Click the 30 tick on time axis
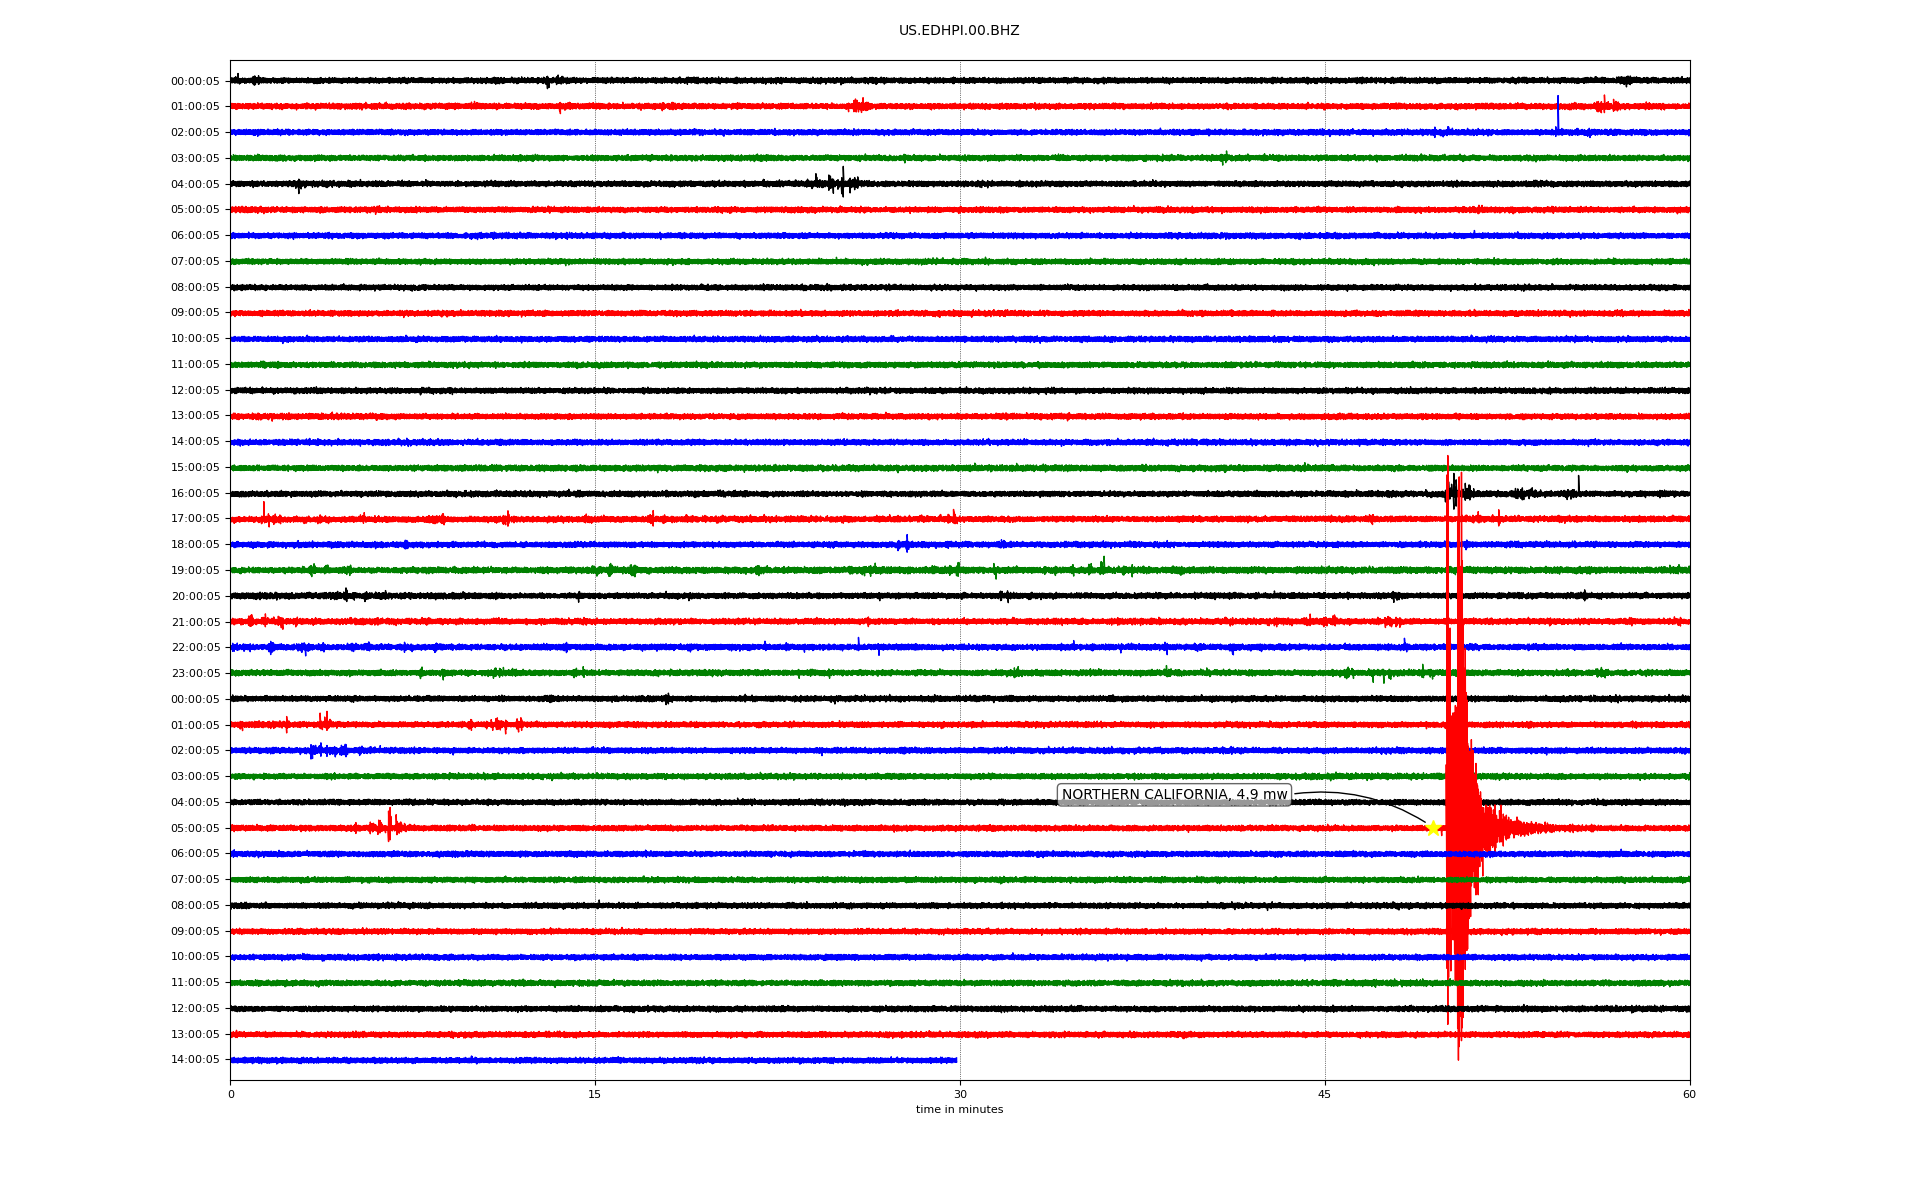 960,1094
